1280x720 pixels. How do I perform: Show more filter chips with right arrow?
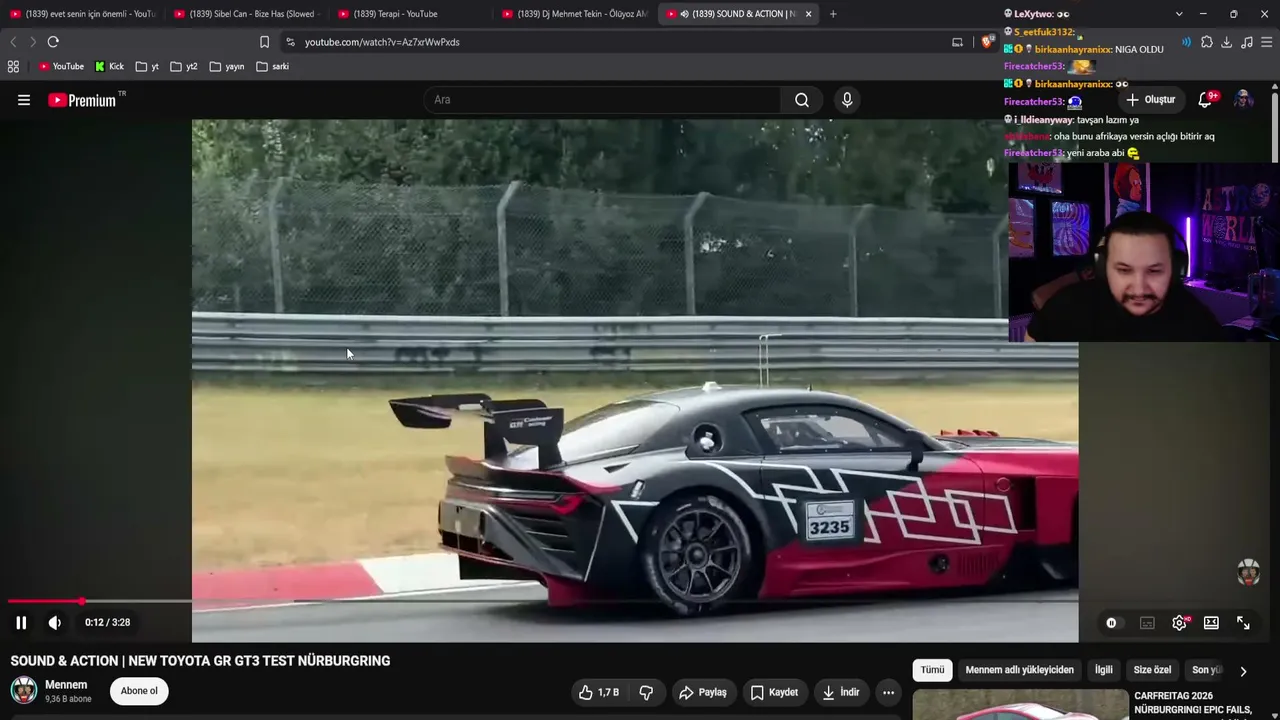[x=1243, y=671]
